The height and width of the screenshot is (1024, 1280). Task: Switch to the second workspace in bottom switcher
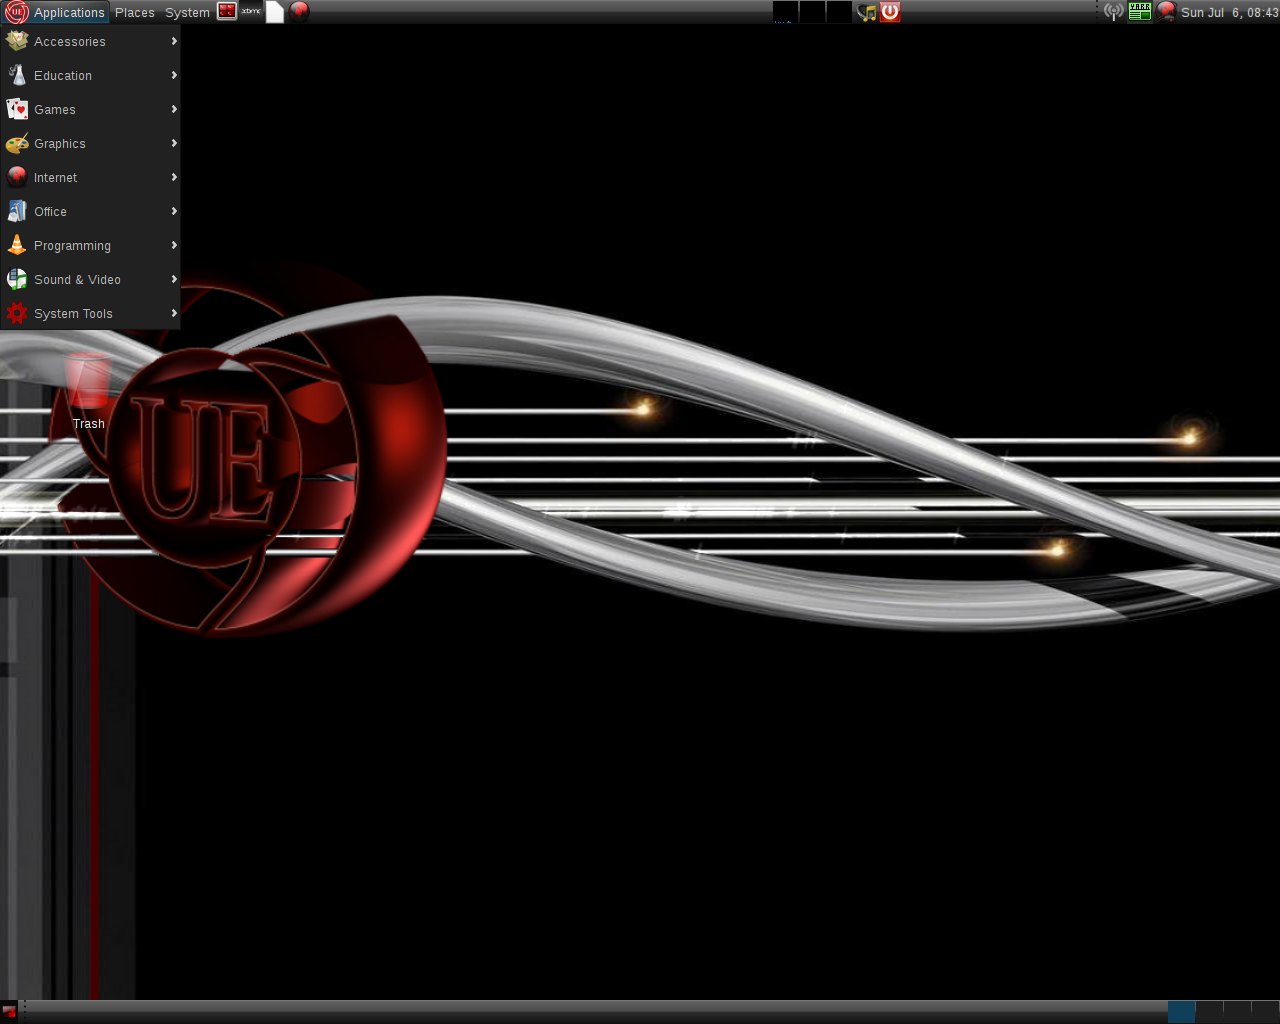[1210, 1011]
